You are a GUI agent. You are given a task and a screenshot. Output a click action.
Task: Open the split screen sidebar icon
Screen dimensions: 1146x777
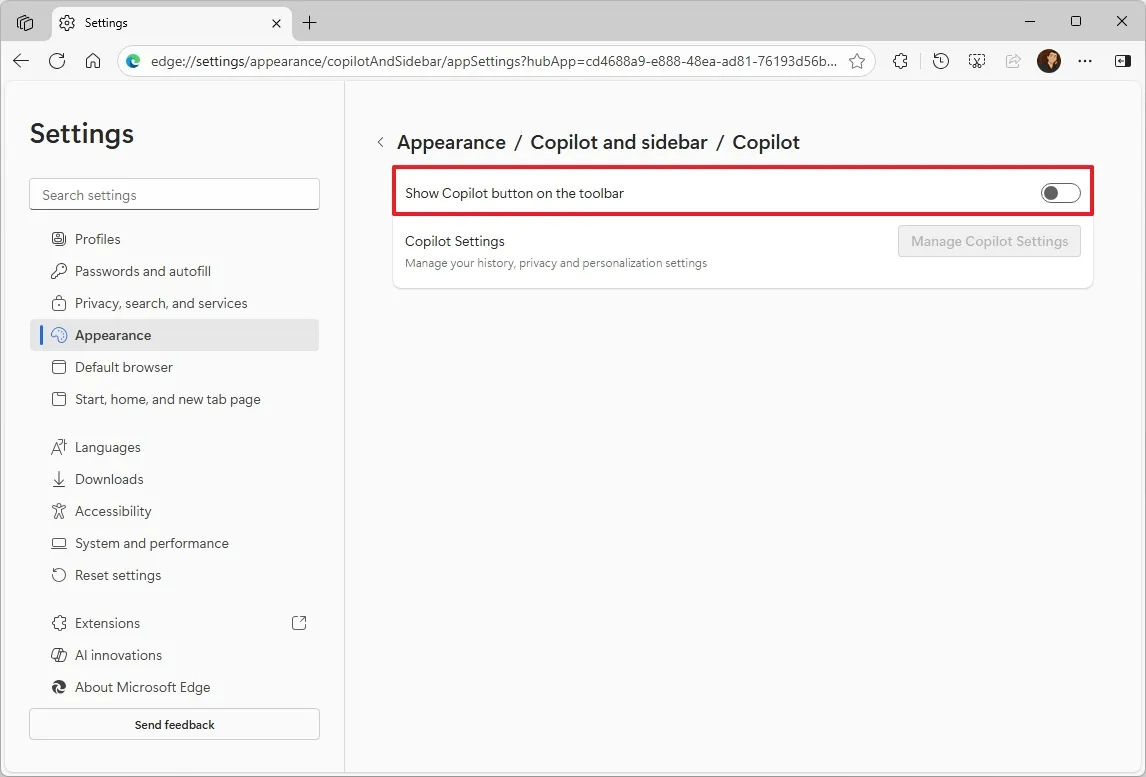pyautogui.click(x=1122, y=61)
